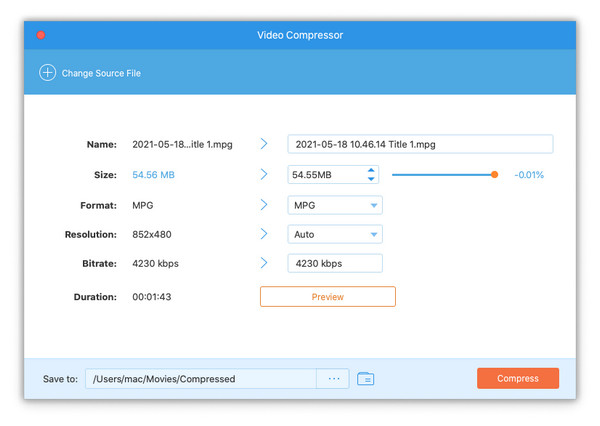Click the arrow chevron in Name row
Image resolution: width=600 pixels, height=426 pixels.
pos(264,144)
